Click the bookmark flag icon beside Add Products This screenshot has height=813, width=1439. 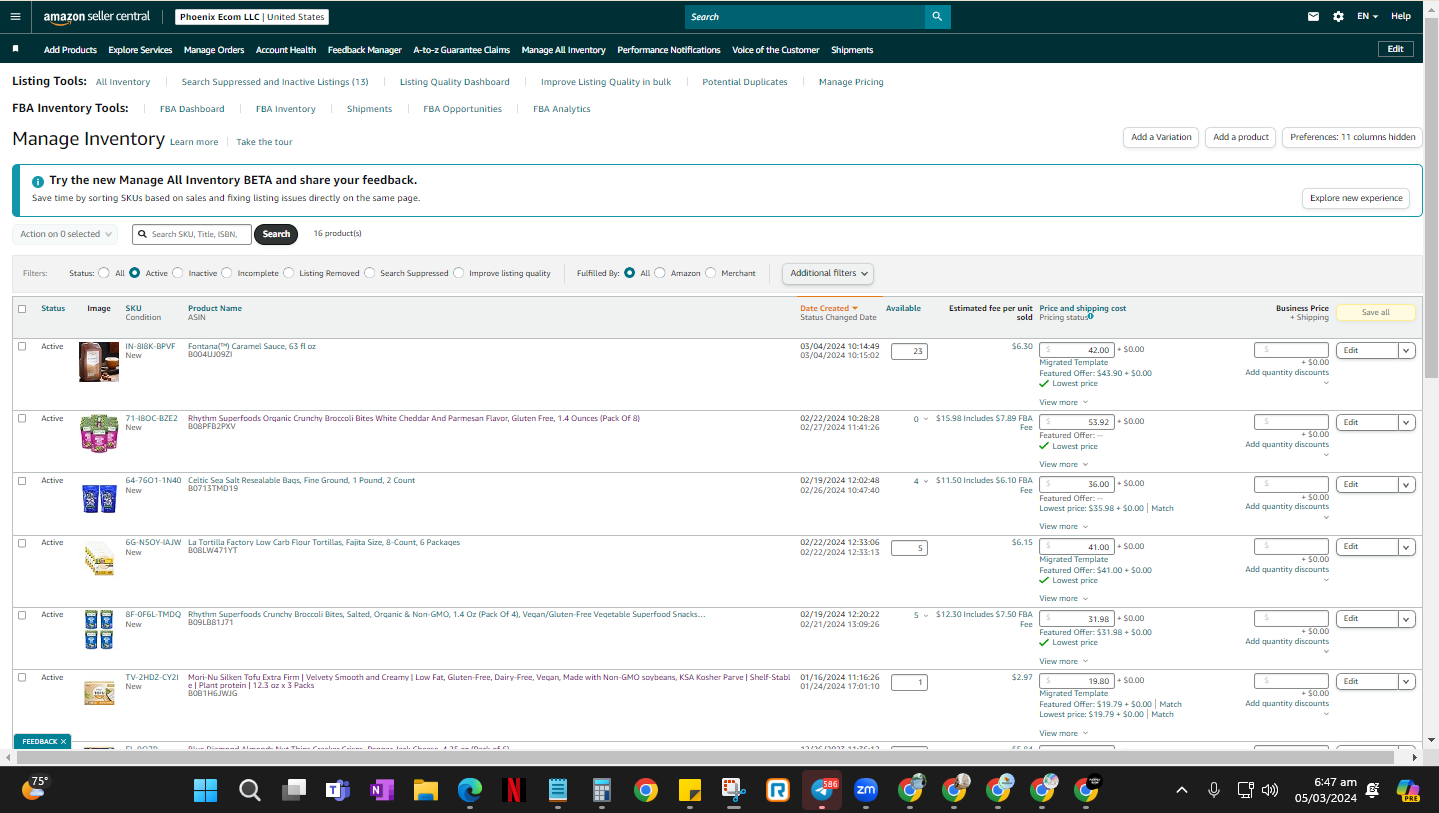click(16, 49)
